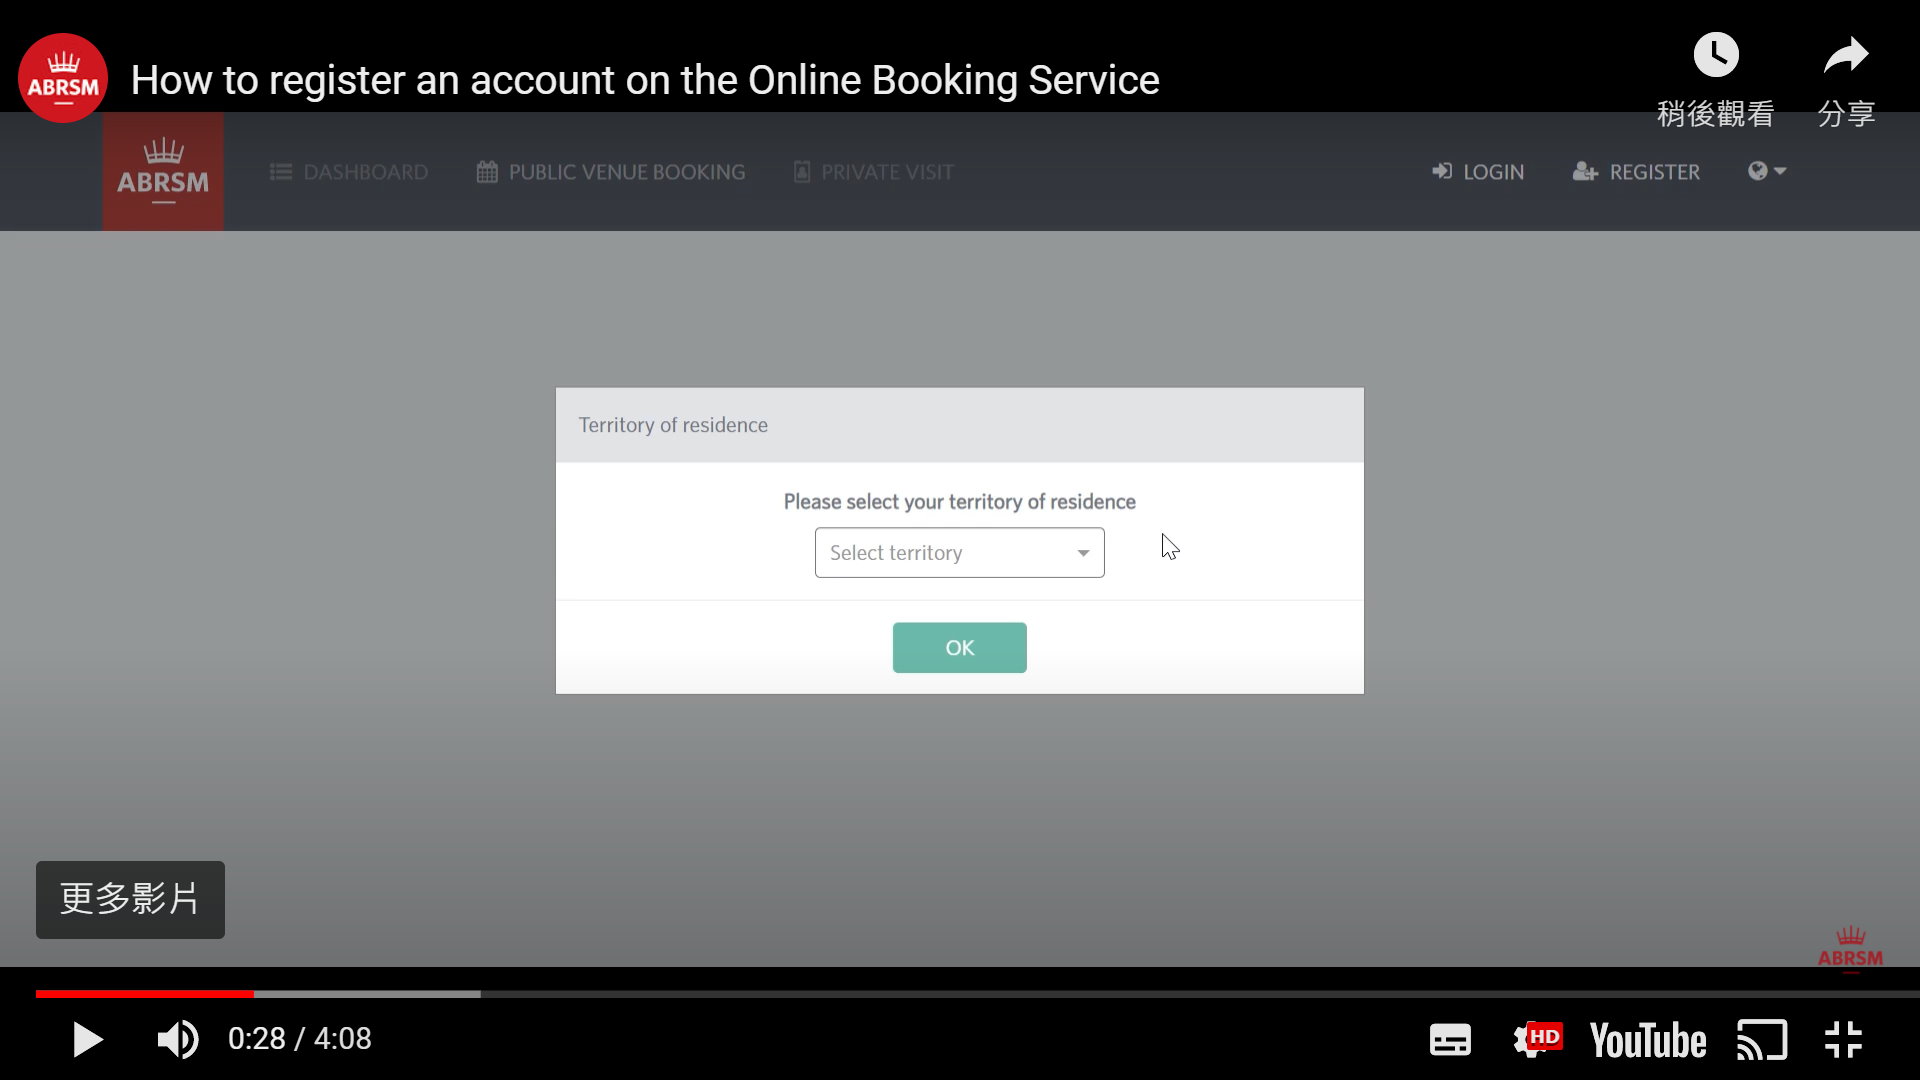Click the territory dropdown arrow

(x=1083, y=553)
